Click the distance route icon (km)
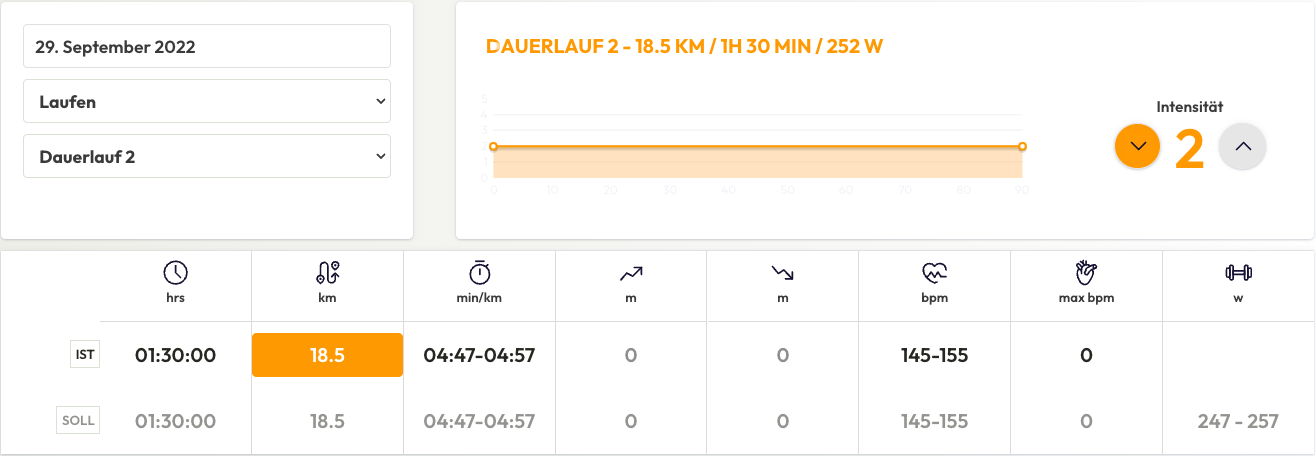 tap(328, 272)
